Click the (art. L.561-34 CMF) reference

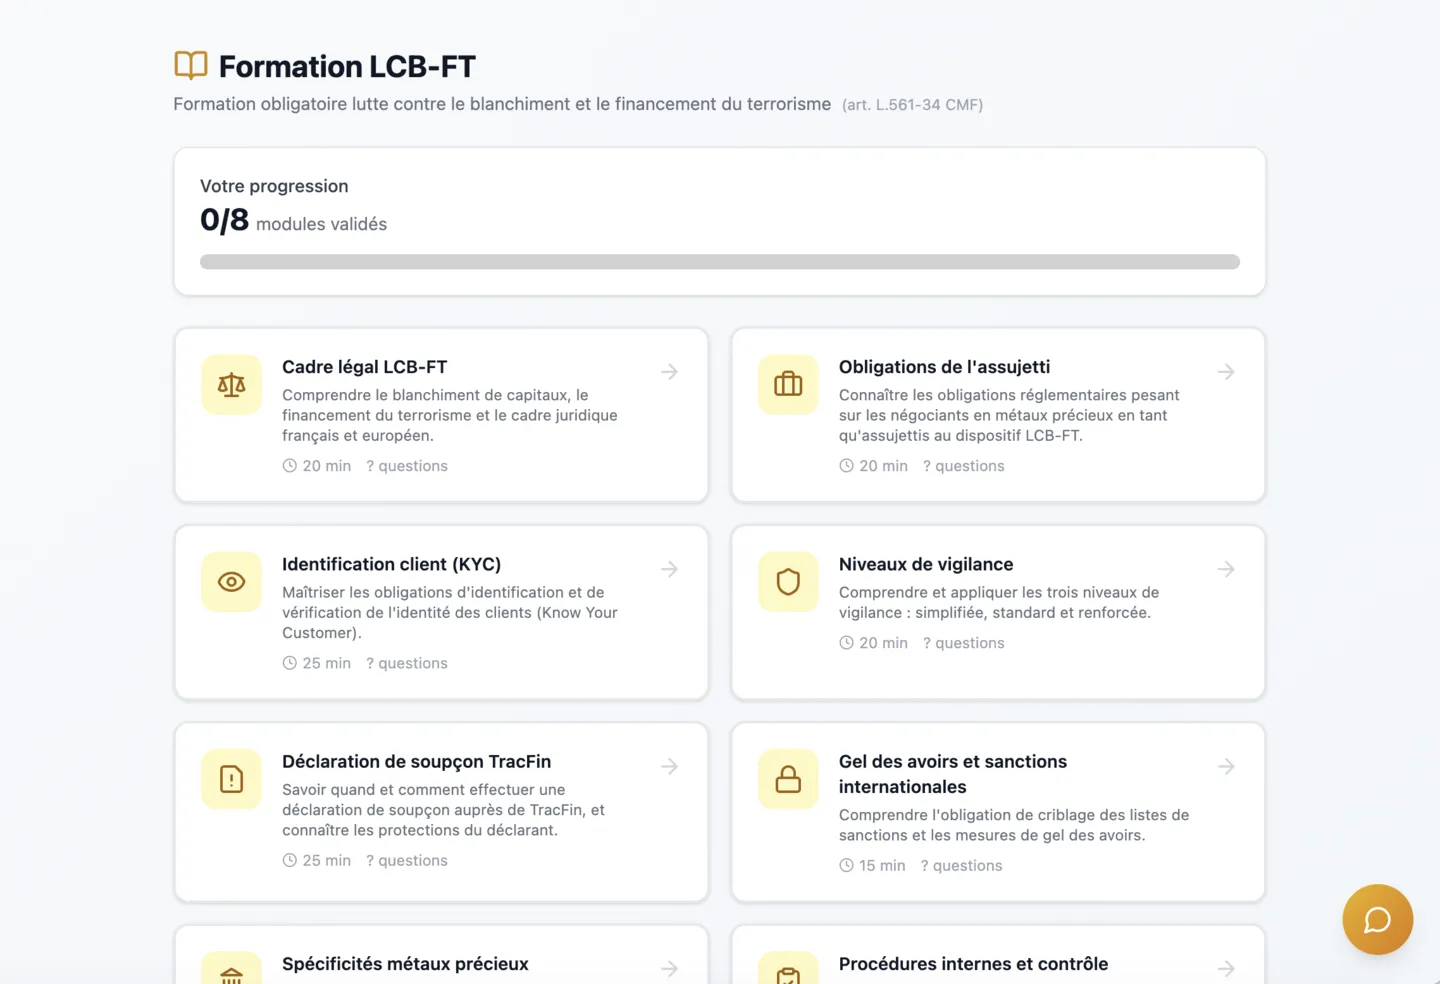(912, 105)
